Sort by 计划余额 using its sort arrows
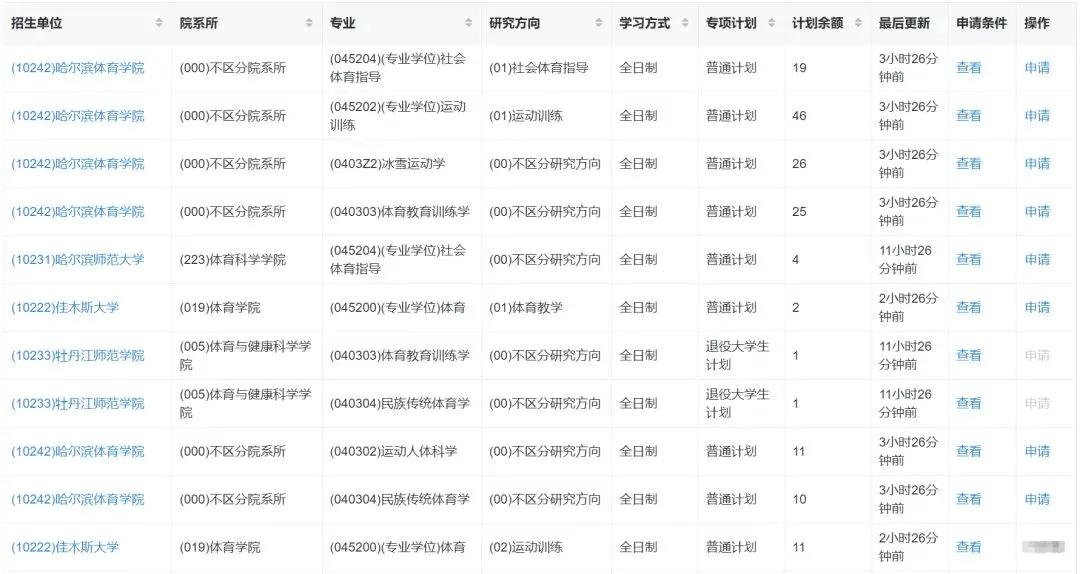The width and height of the screenshot is (1080, 574). point(858,23)
